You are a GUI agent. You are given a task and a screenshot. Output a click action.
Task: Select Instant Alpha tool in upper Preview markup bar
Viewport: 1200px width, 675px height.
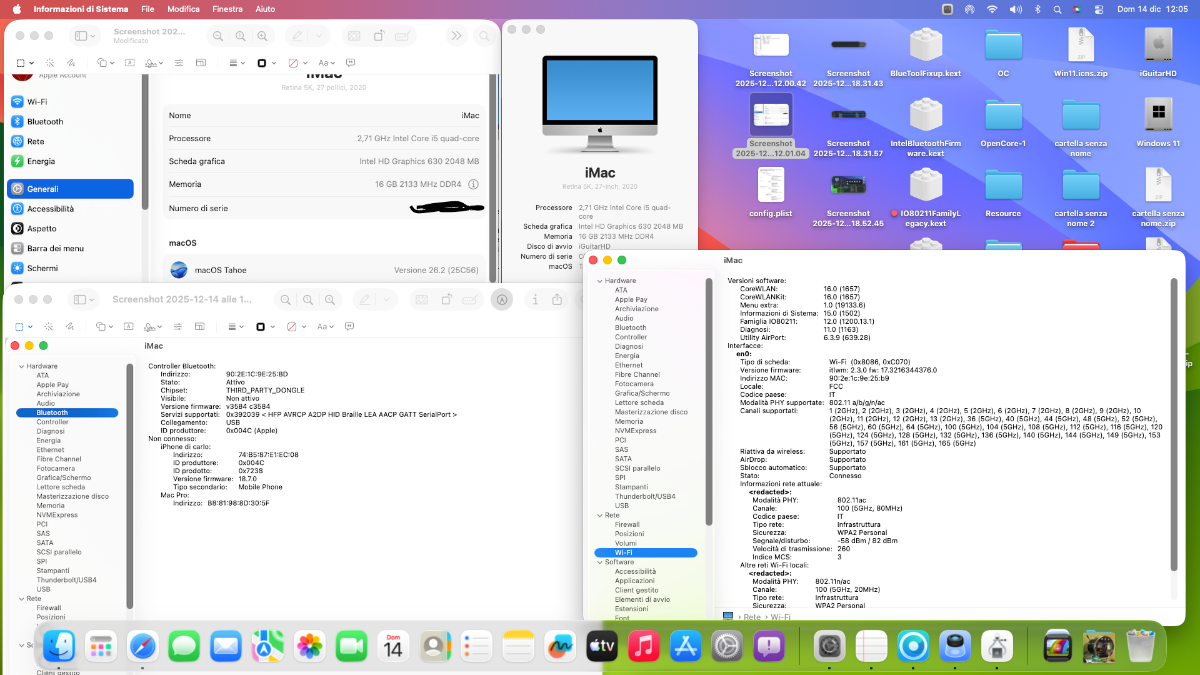(x=50, y=62)
